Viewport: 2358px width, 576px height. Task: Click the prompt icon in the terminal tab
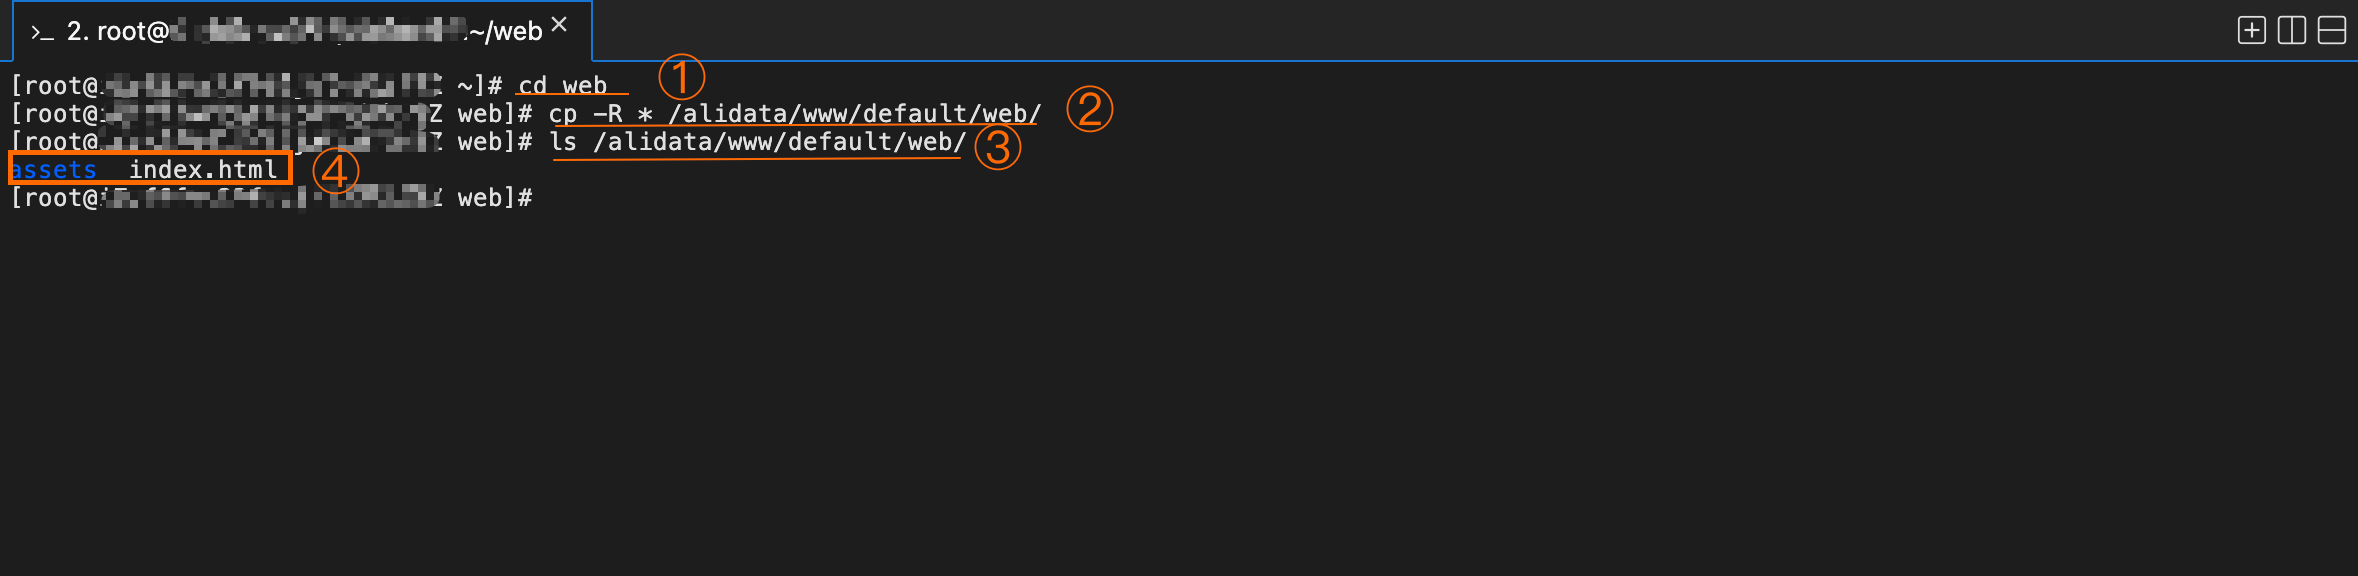pos(41,33)
